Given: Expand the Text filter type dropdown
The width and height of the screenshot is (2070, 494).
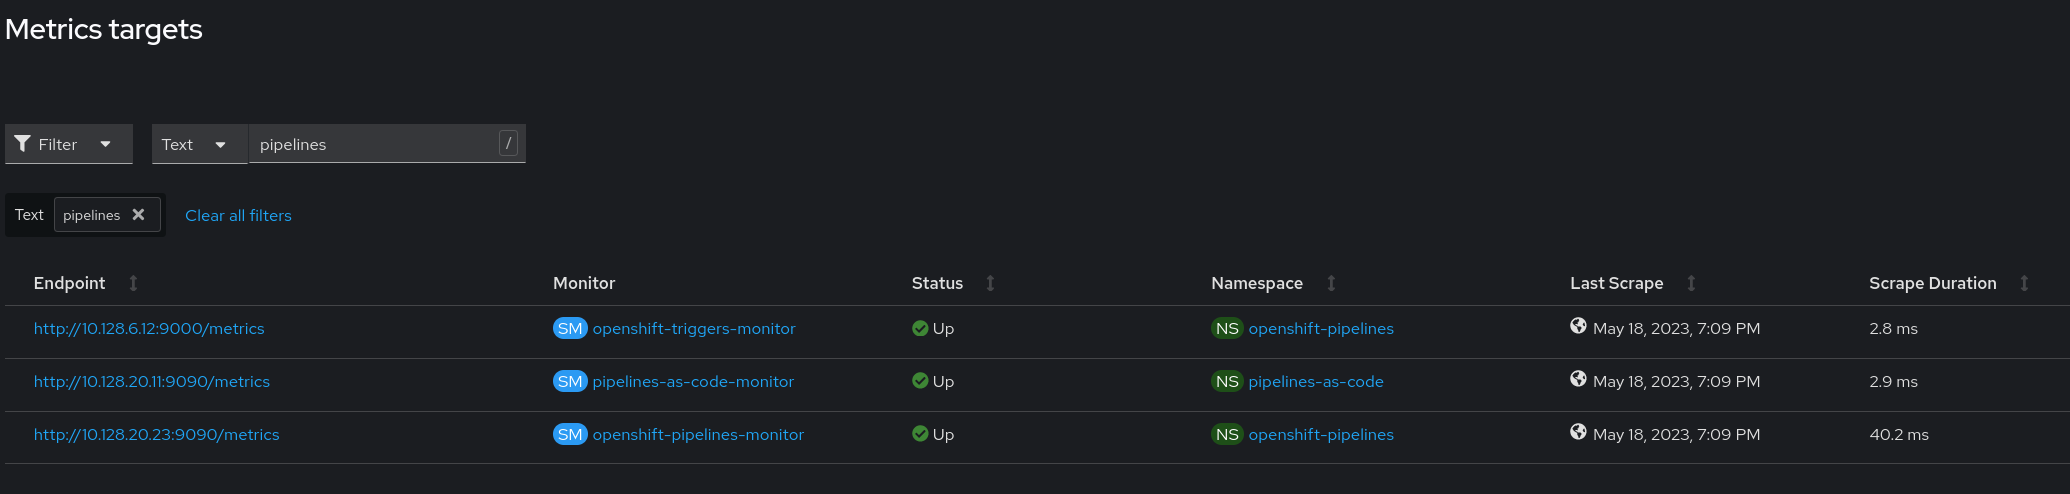Looking at the screenshot, I should [198, 144].
